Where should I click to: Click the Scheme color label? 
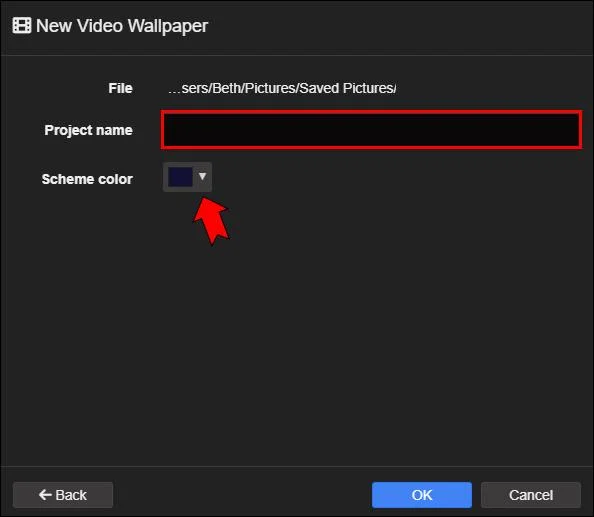[x=87, y=179]
